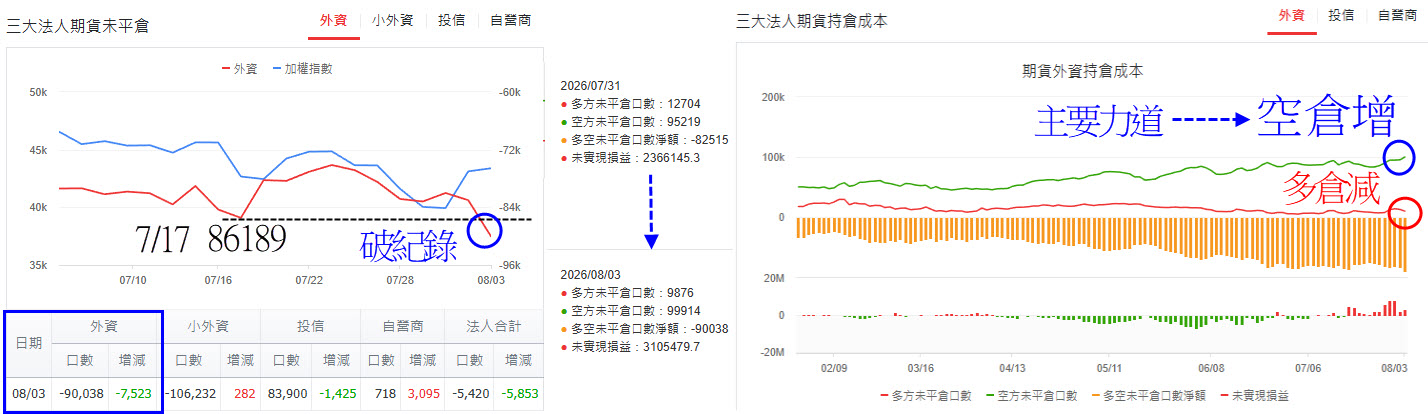This screenshot has width=1428, height=414.
Task: Open 自營商 tab in 期貨持倉成本 panel
Action: (1397, 15)
